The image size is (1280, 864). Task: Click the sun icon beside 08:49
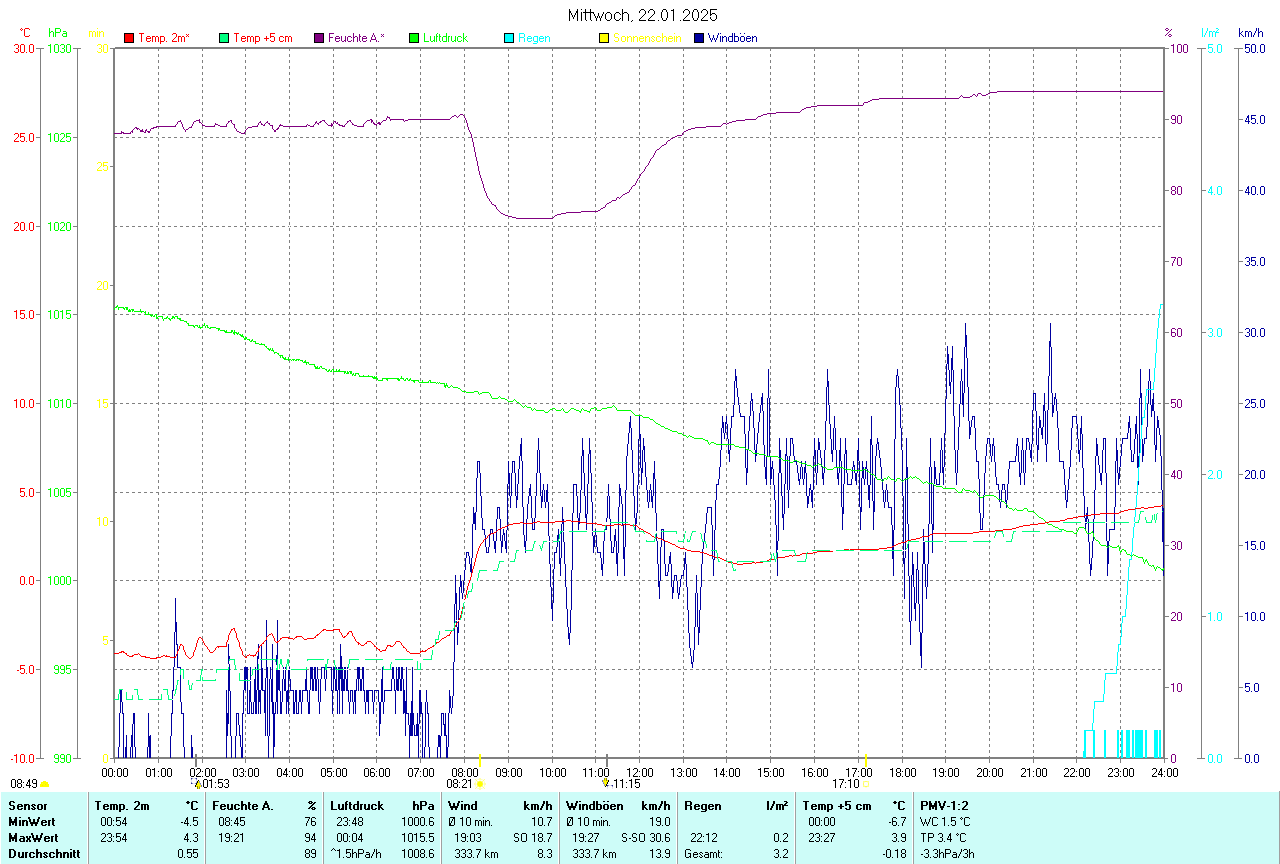[x=45, y=784]
